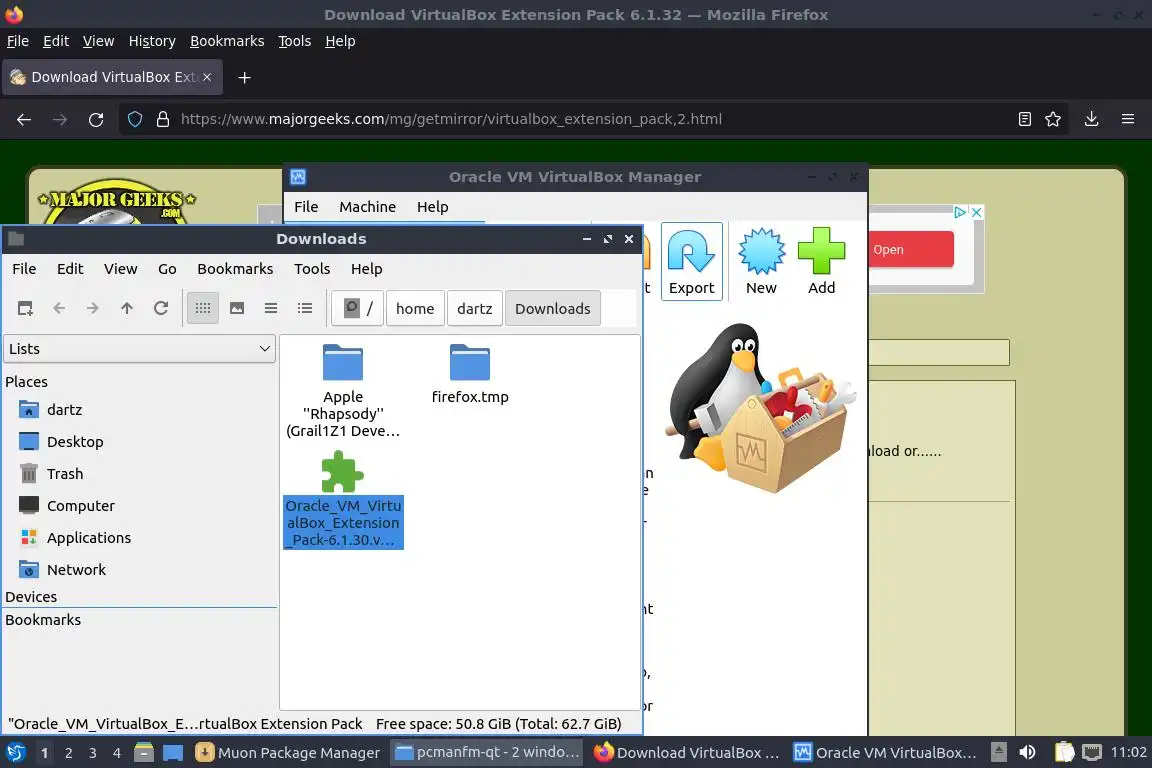Open Tools menu in Downloads file manager
This screenshot has height=768, width=1152.
312,269
